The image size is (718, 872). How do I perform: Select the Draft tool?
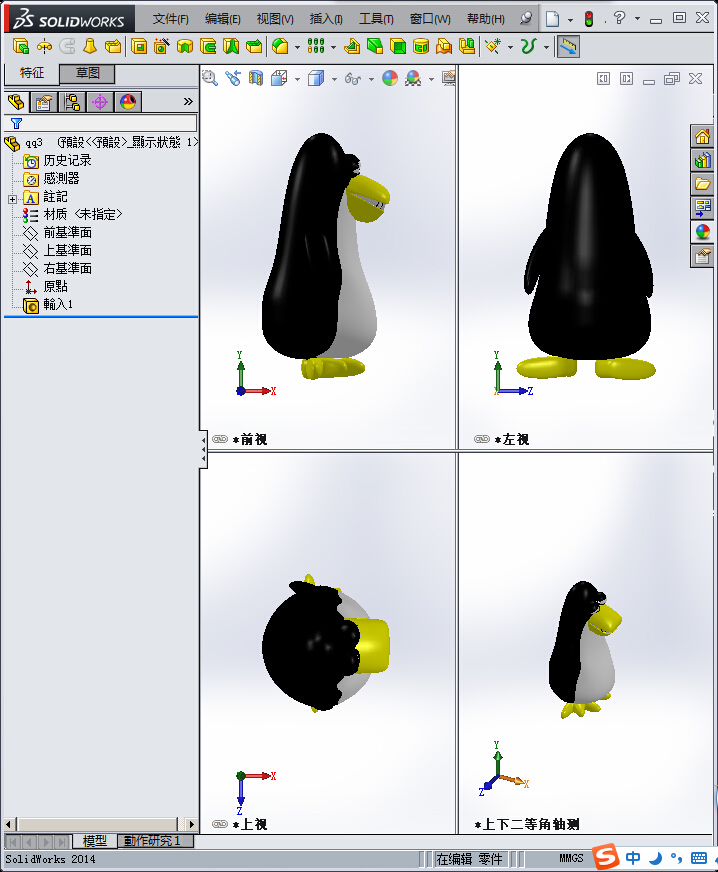click(x=375, y=47)
